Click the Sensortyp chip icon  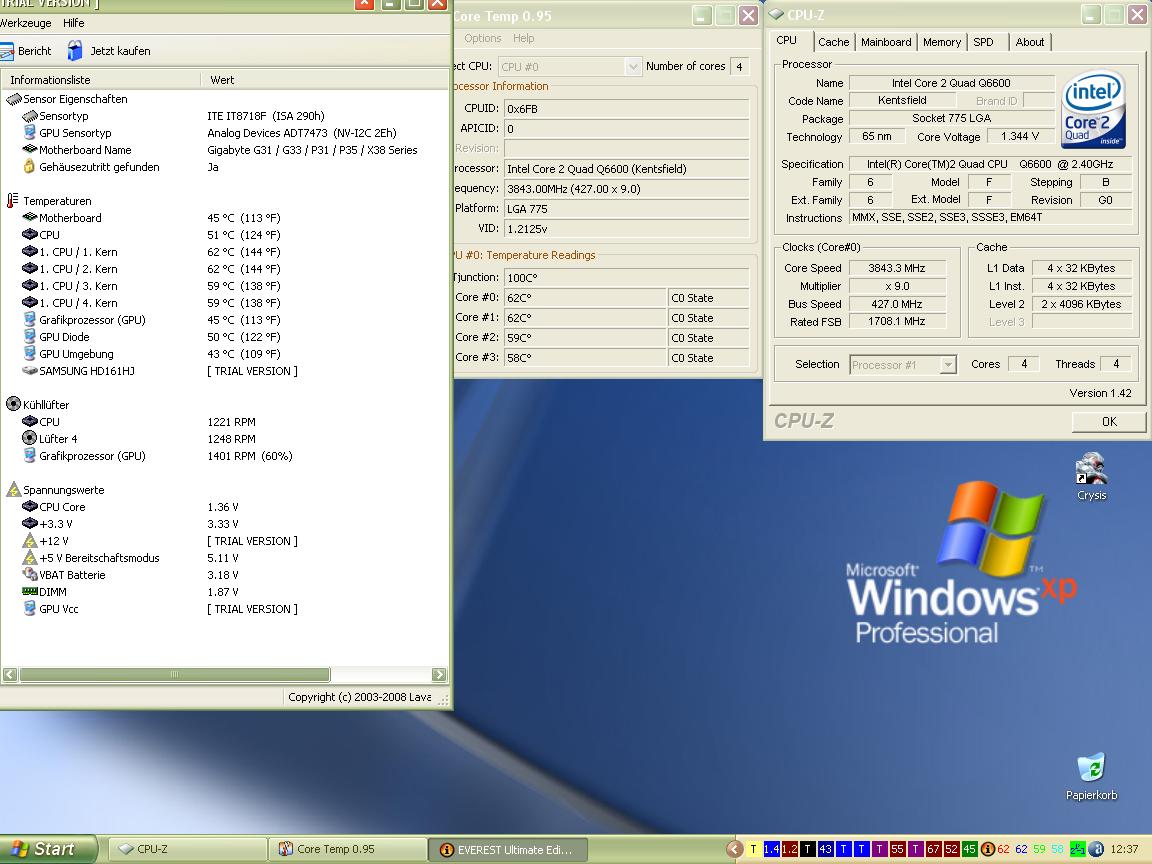[x=29, y=116]
